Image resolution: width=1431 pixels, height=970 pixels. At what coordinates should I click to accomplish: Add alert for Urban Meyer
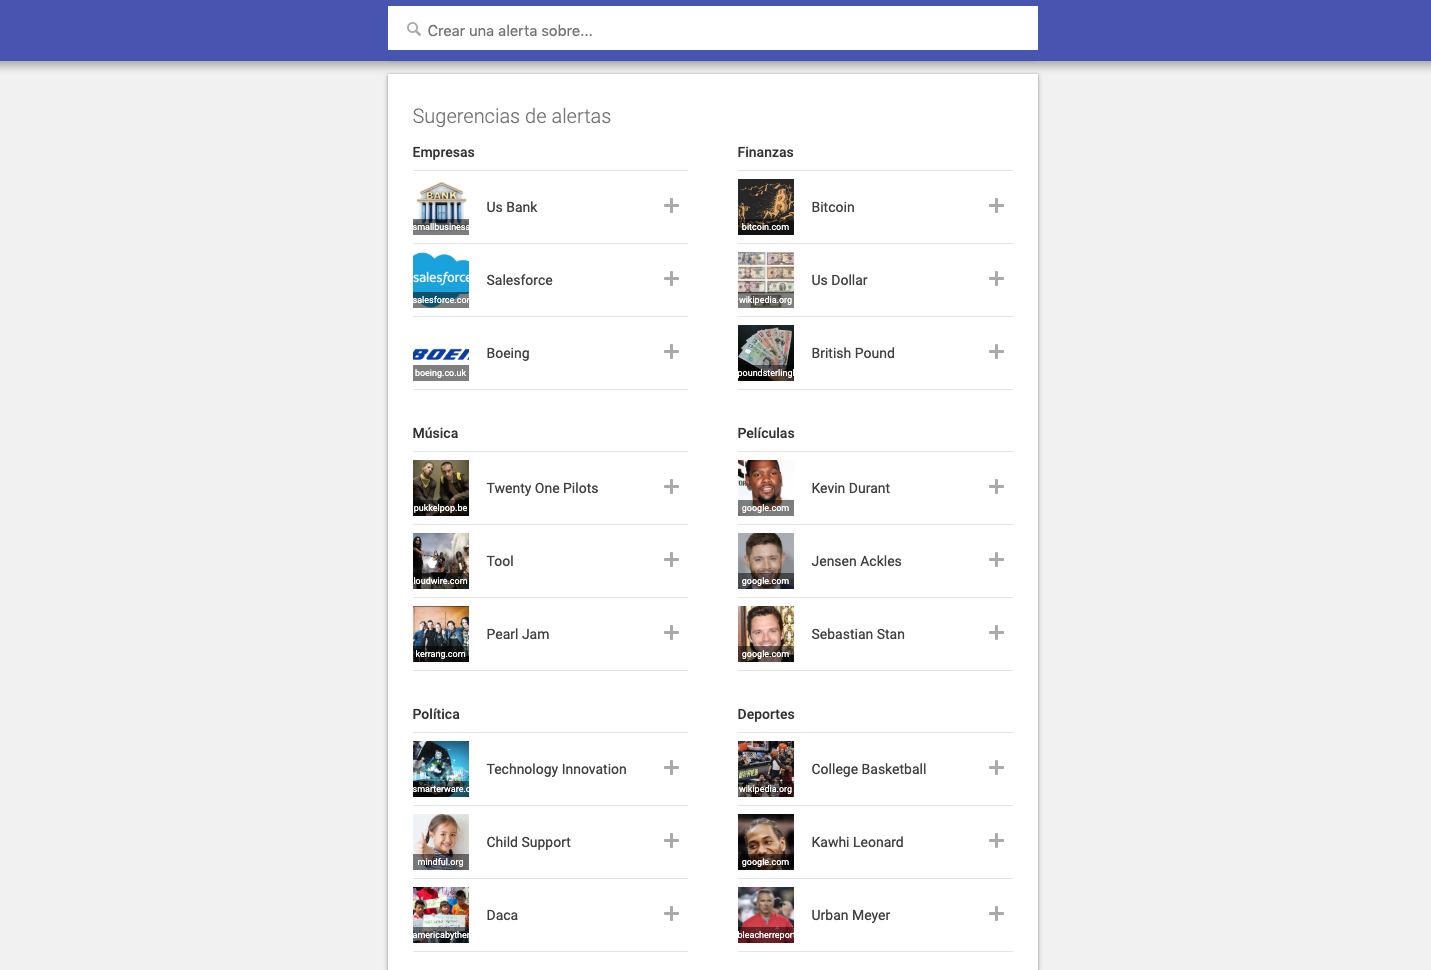[996, 914]
